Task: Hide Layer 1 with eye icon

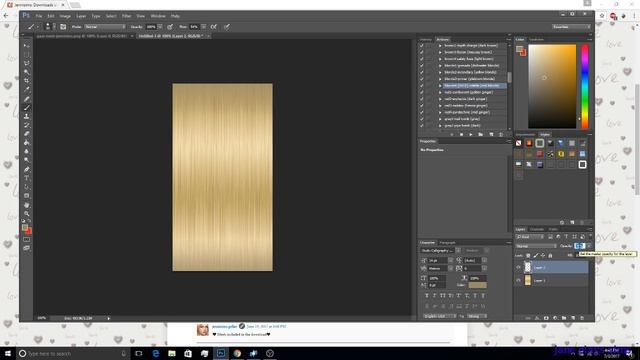Action: click(518, 280)
